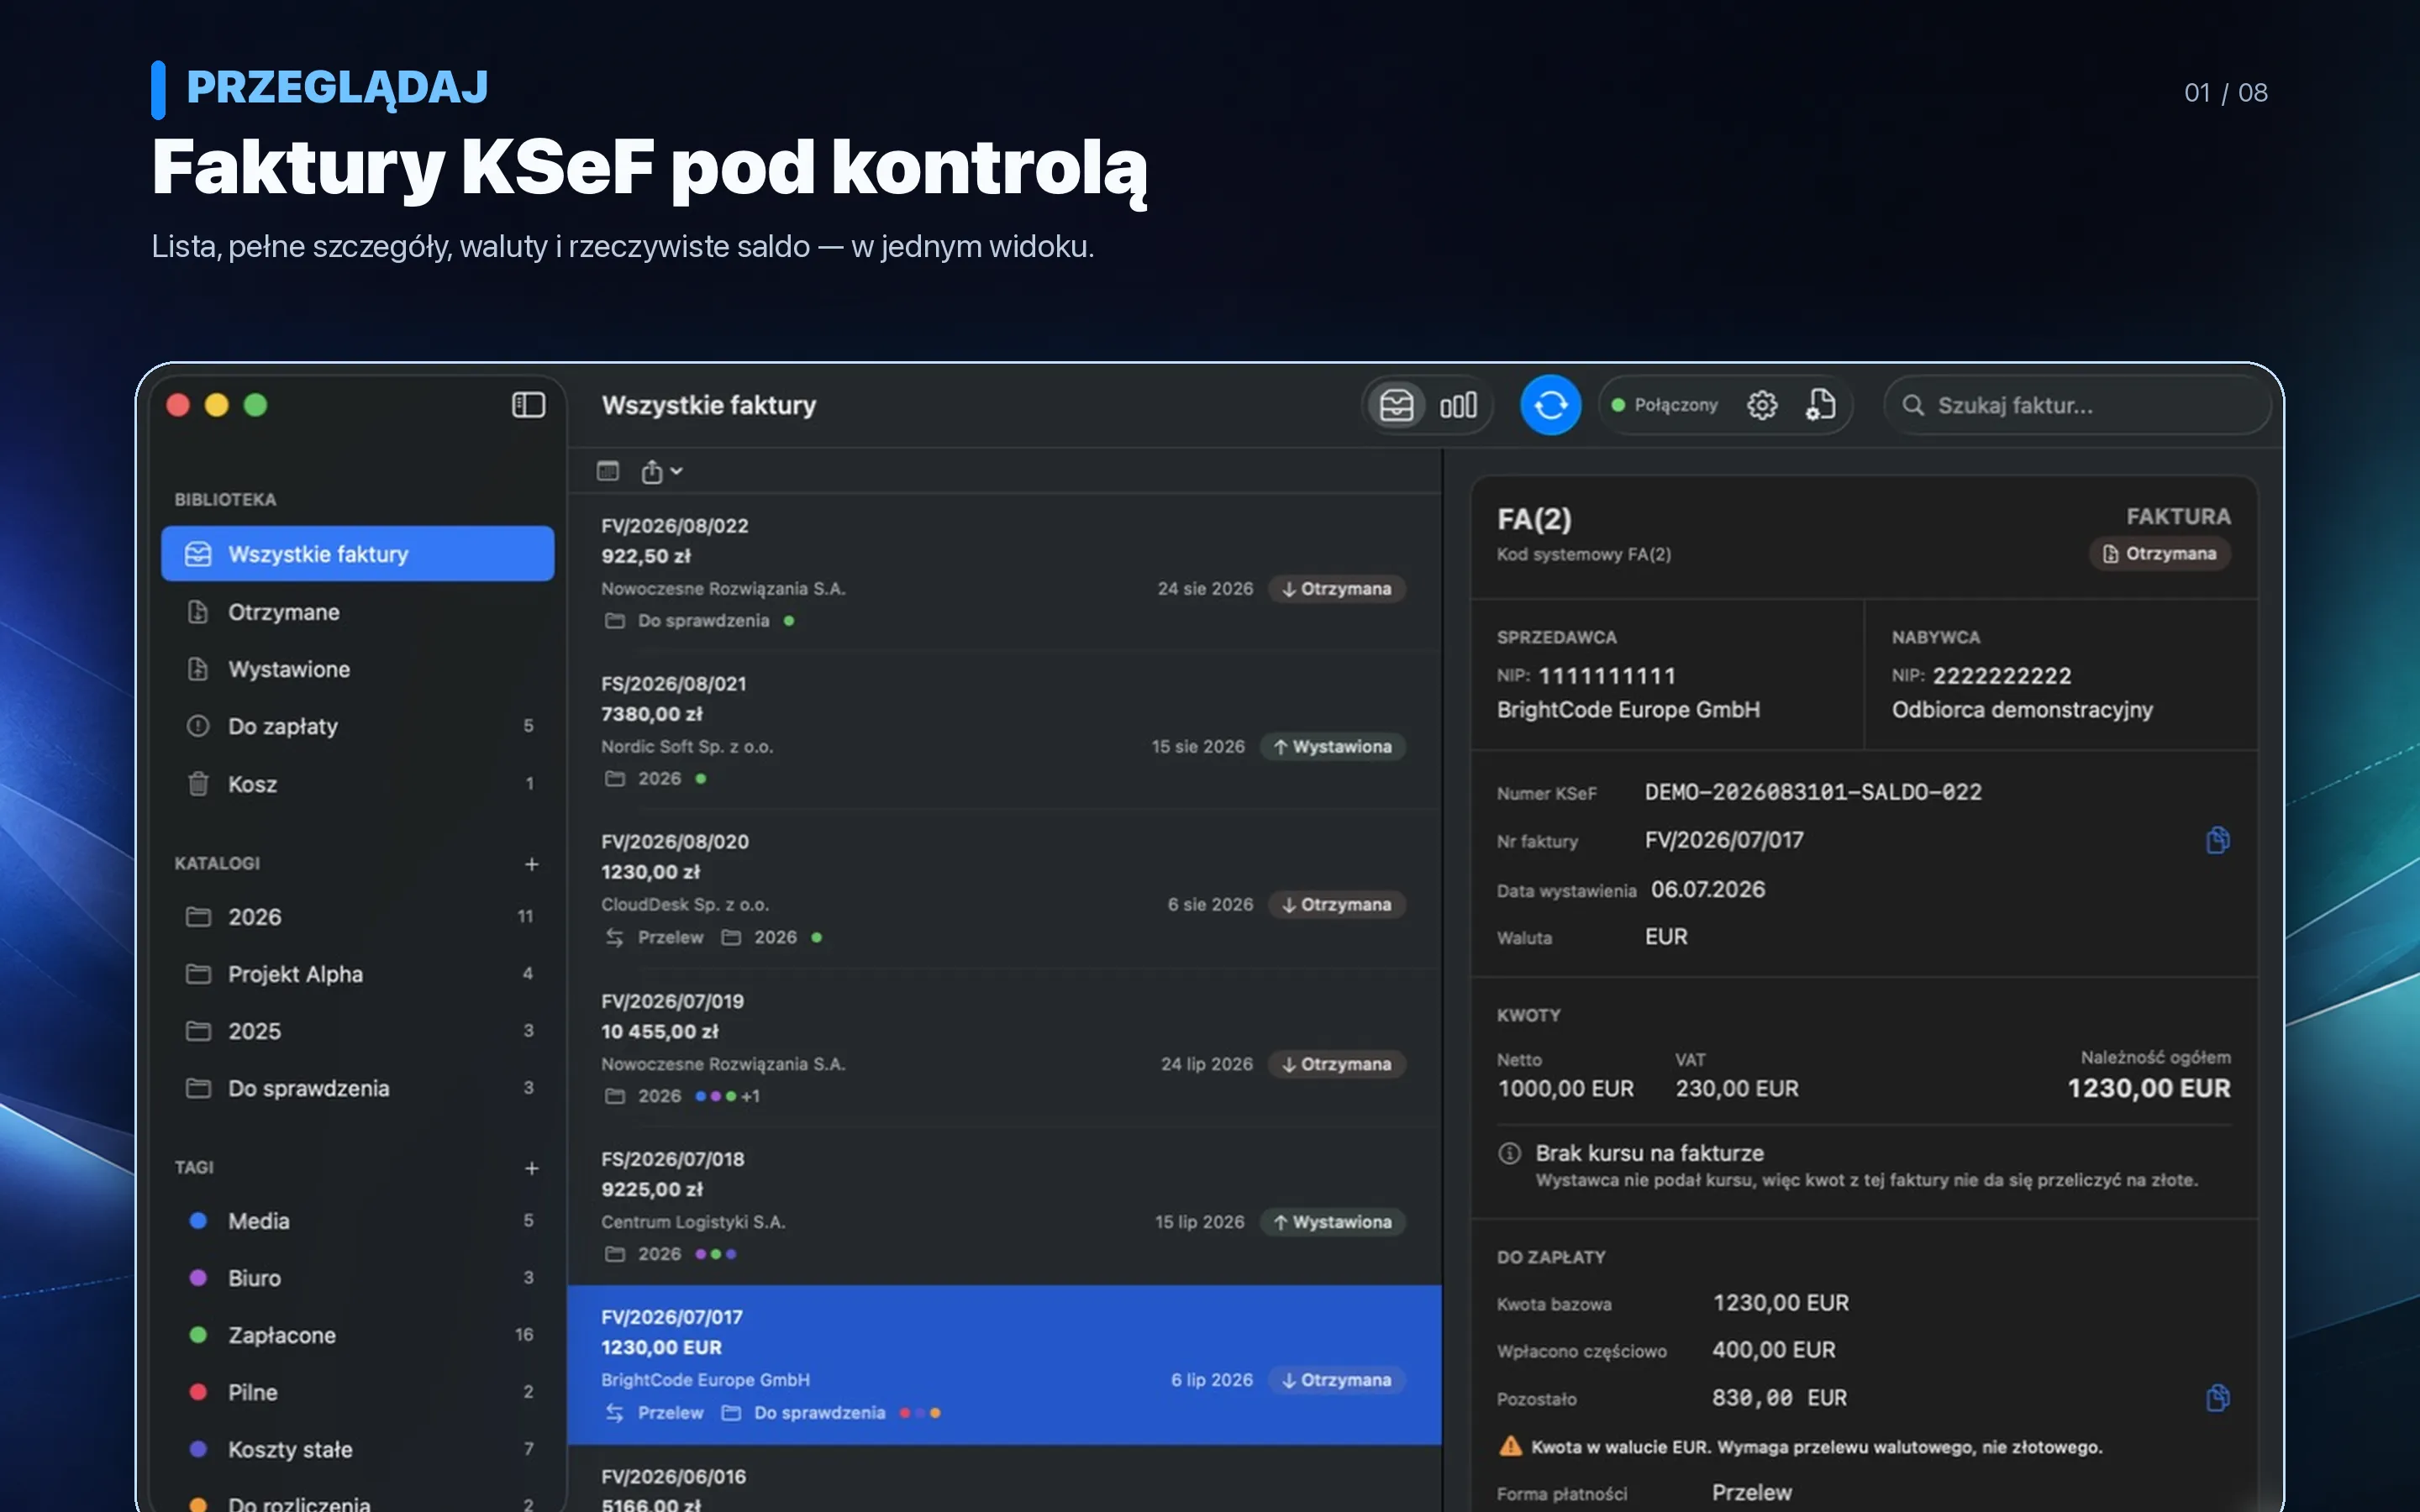Click the Wystawiona badge on Nordic Soft invoice

click(x=1332, y=747)
